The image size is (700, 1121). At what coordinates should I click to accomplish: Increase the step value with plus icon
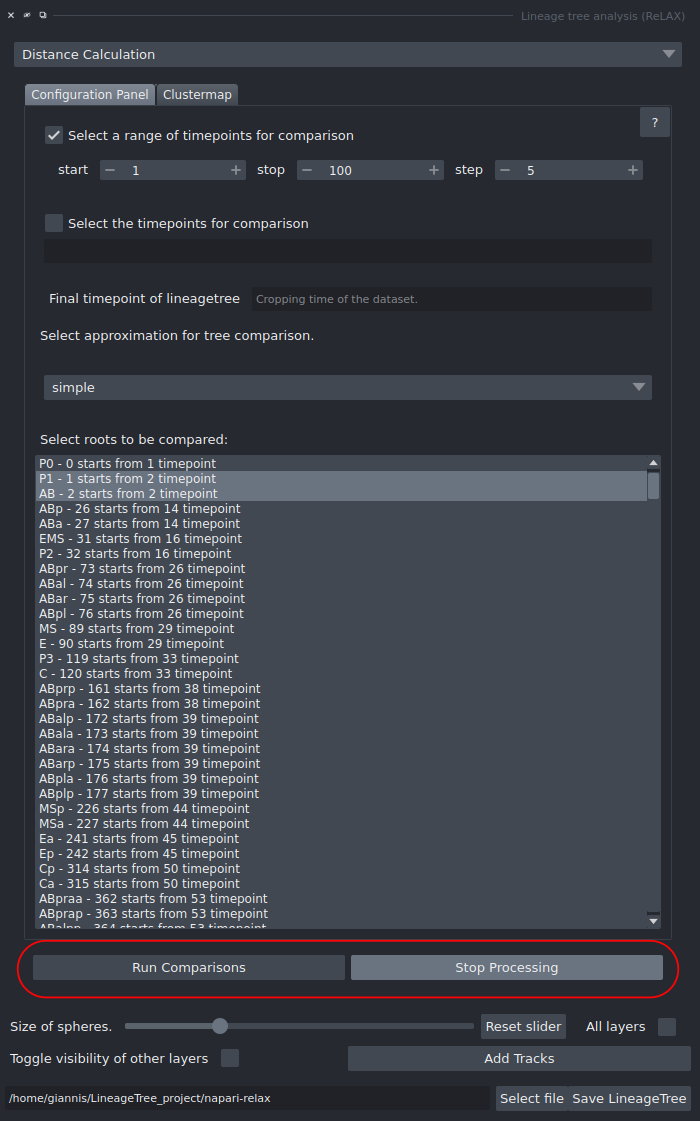633,169
